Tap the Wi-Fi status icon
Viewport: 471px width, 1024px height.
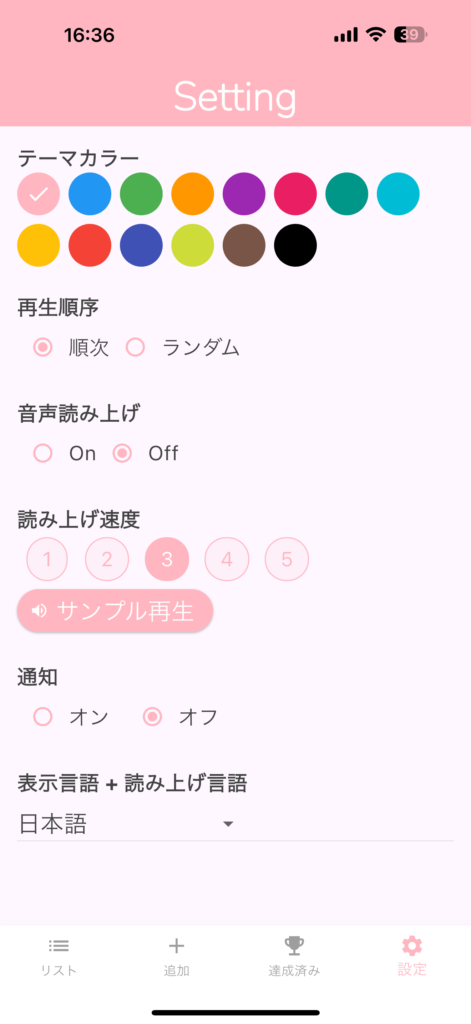pyautogui.click(x=376, y=34)
